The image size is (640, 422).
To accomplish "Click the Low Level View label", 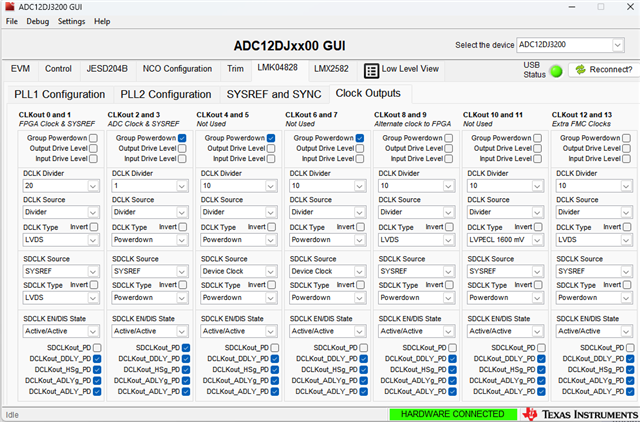I will [410, 69].
